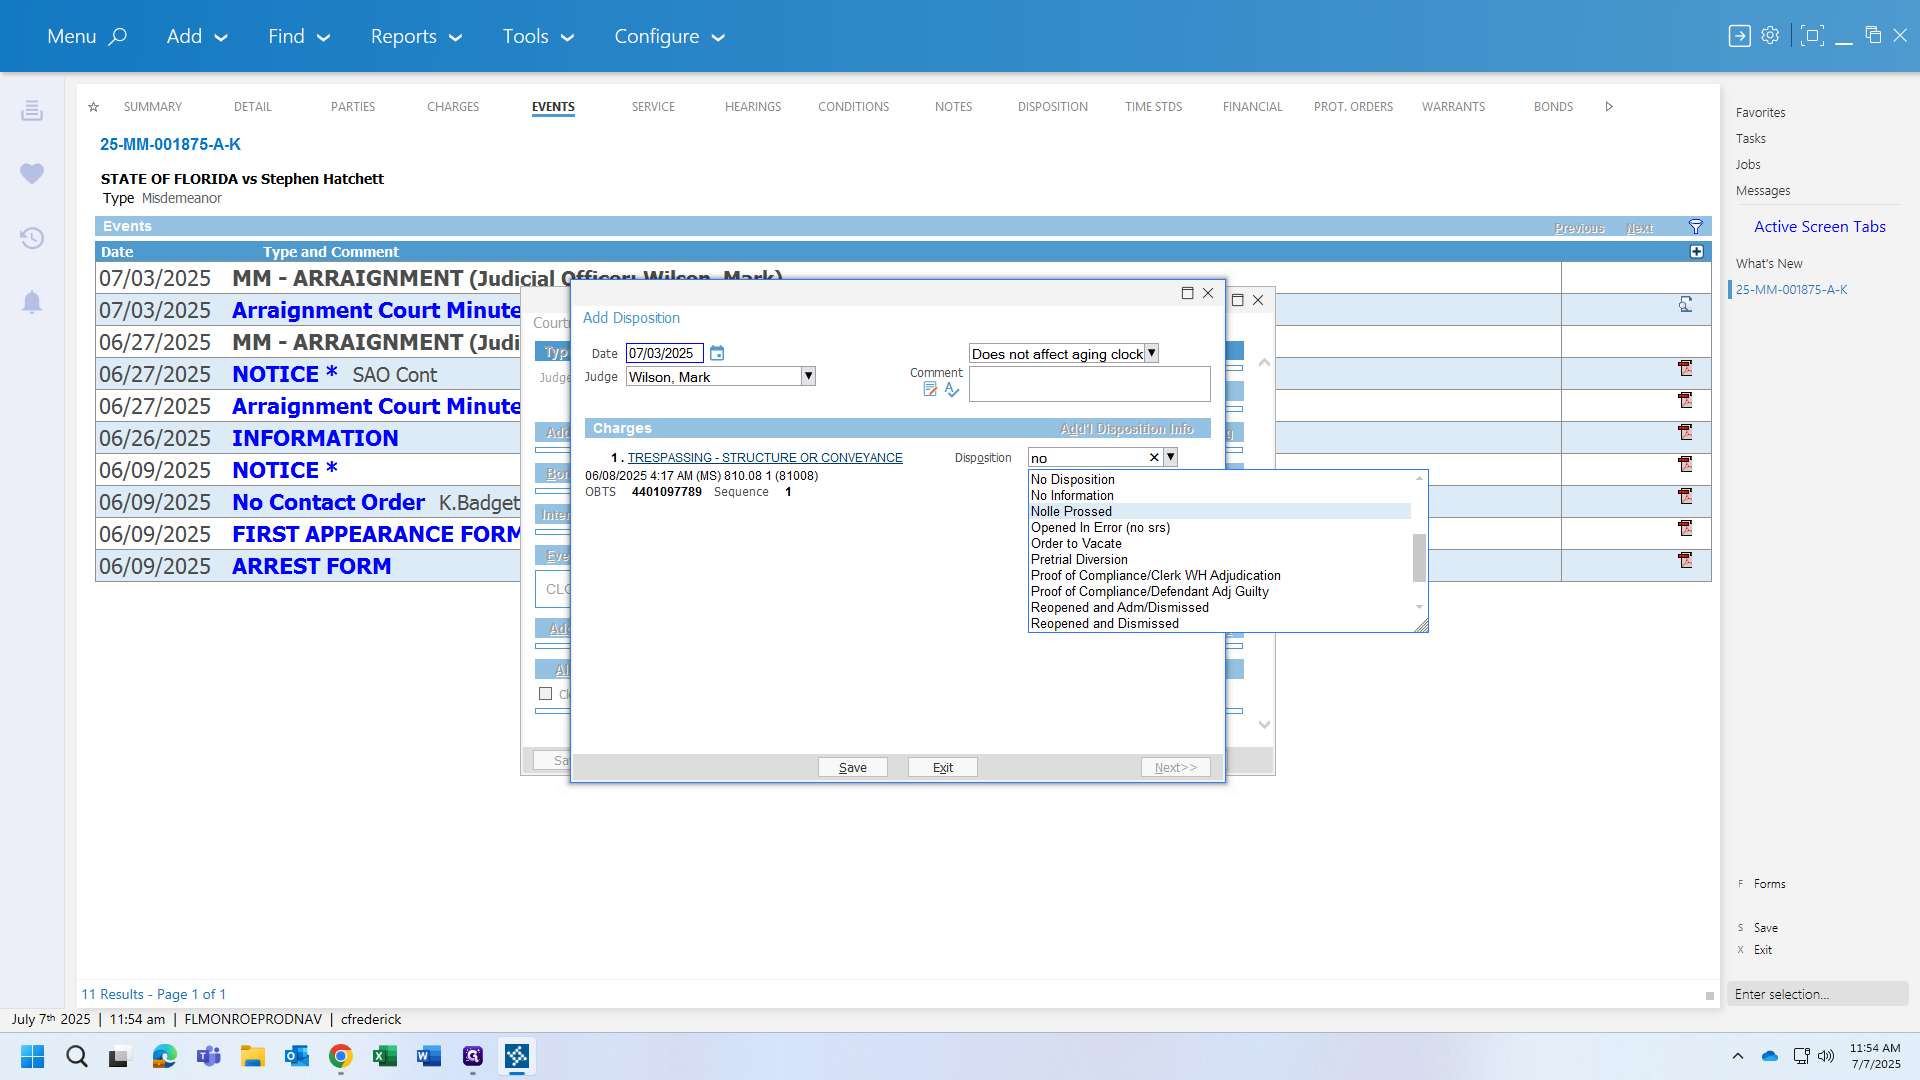Open PDF icon for INFORMATION row
This screenshot has width=1920, height=1080.
point(1685,433)
